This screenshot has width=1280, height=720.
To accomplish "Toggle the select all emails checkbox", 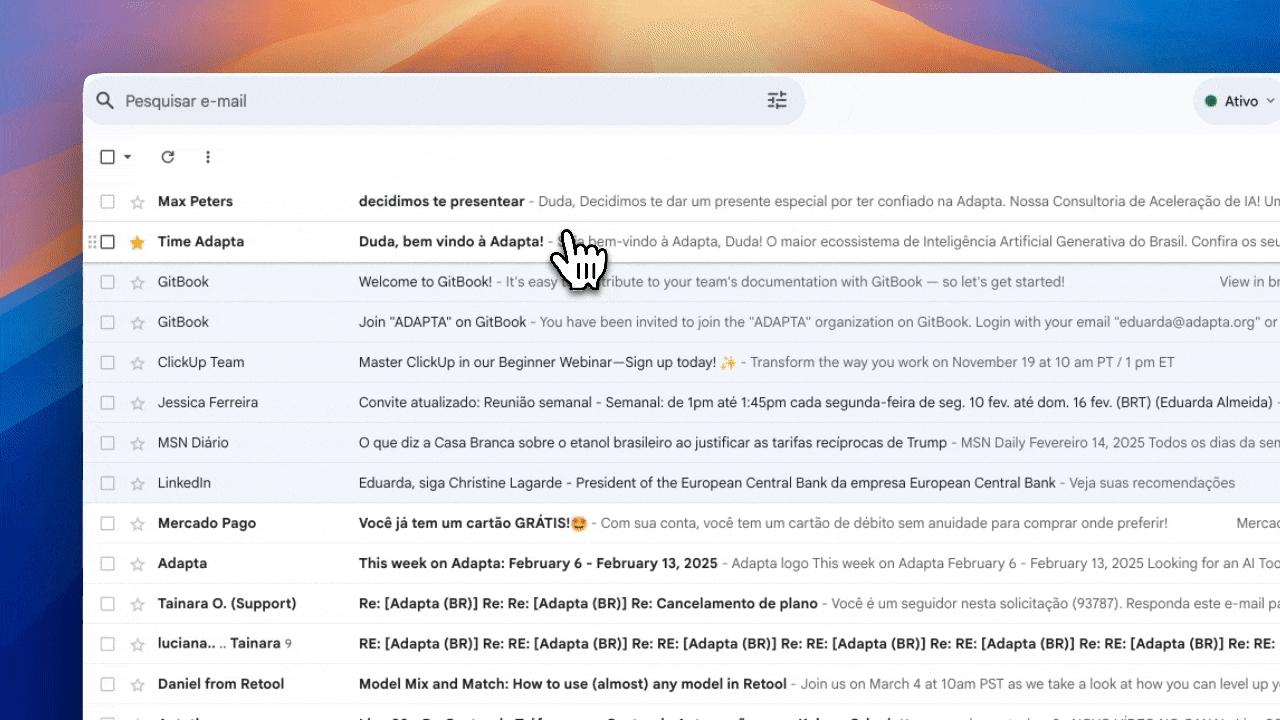I will [108, 157].
